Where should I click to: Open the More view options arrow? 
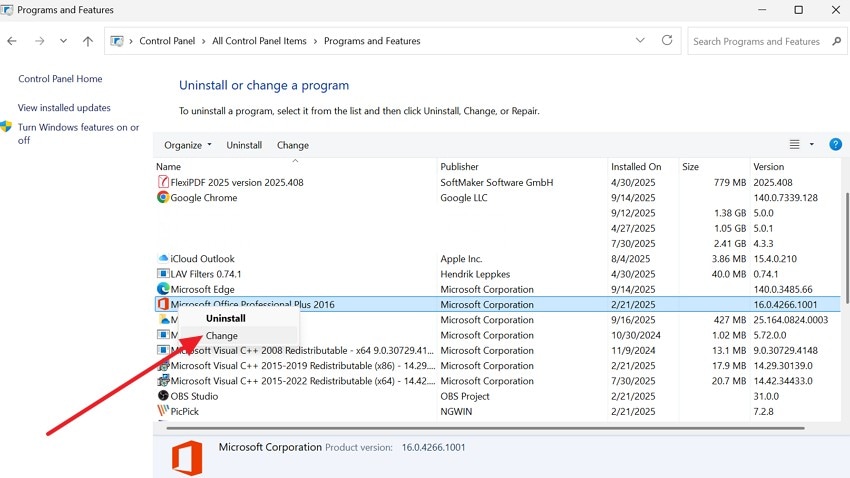[x=812, y=144]
